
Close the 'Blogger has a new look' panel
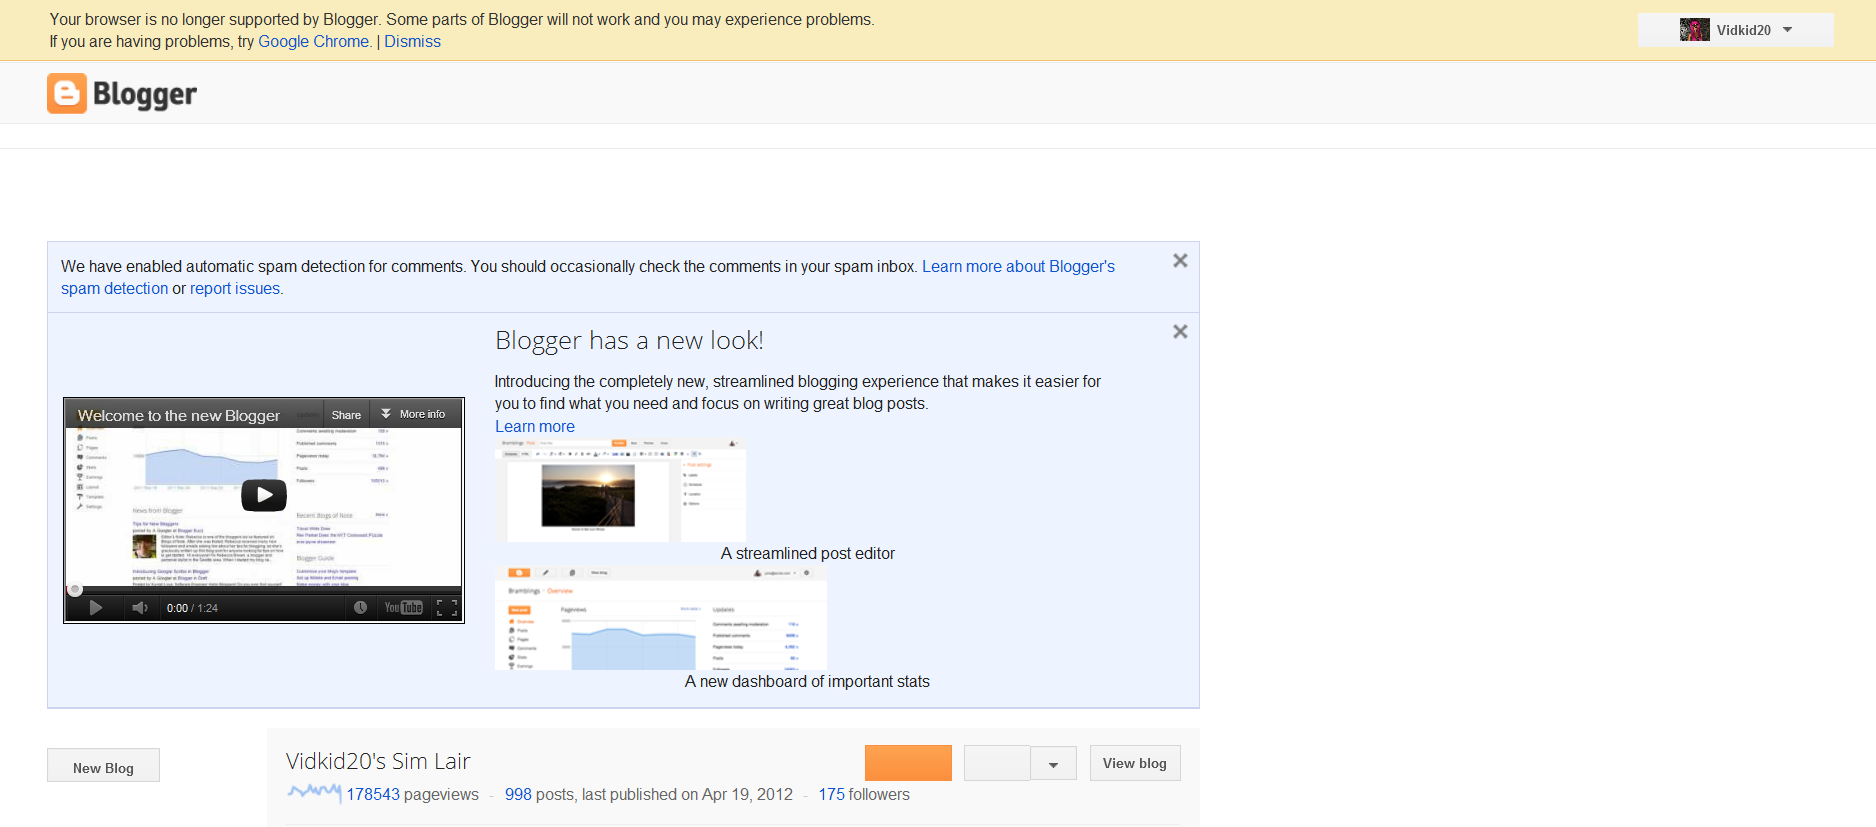pos(1180,332)
